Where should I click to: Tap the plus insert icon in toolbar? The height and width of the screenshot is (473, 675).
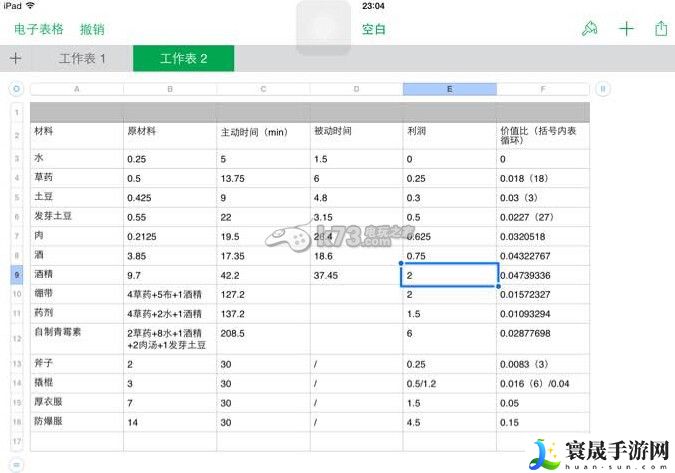626,29
